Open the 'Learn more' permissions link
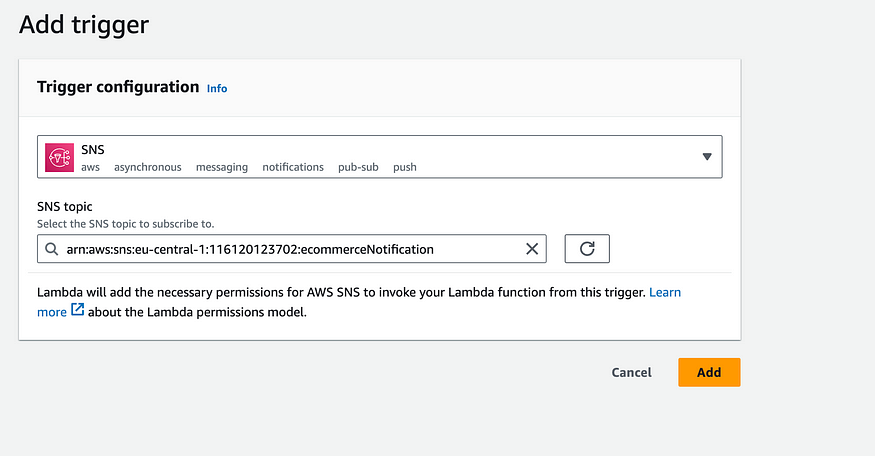Image resolution: width=875 pixels, height=456 pixels. tap(665, 292)
